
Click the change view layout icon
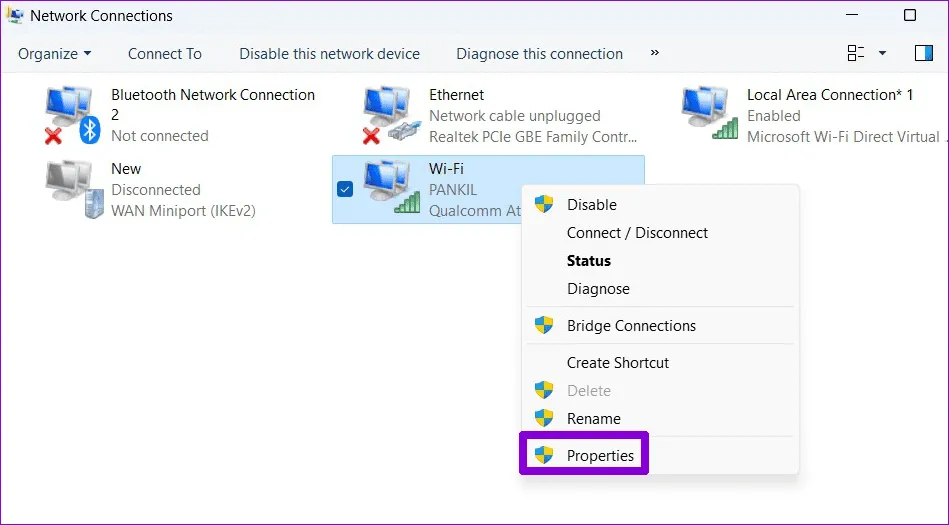click(x=856, y=53)
